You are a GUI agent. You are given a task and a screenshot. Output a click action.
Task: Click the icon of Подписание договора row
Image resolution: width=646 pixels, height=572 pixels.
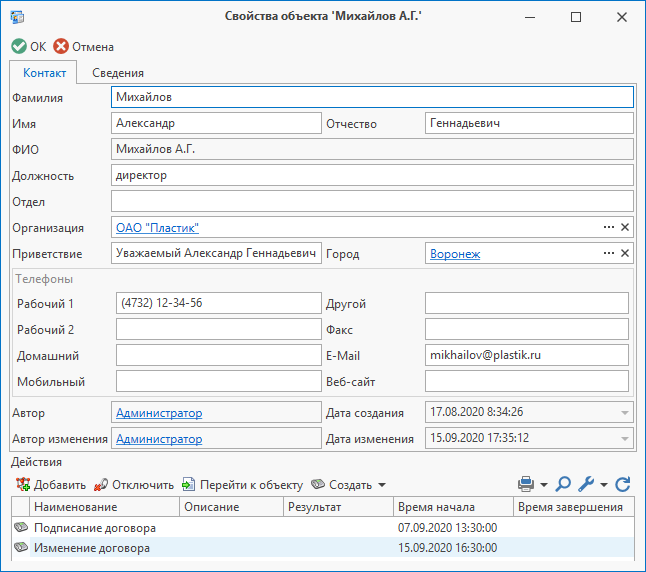click(x=21, y=527)
